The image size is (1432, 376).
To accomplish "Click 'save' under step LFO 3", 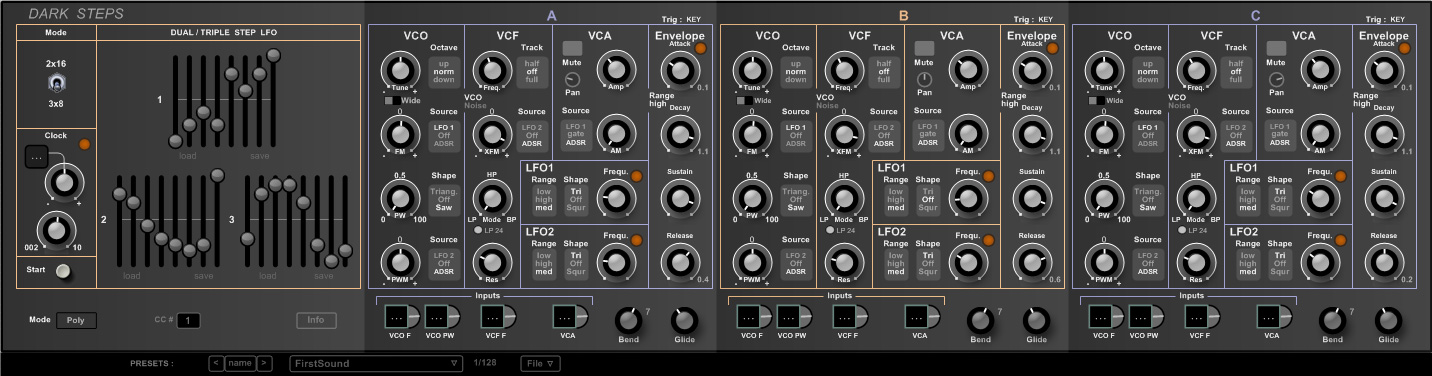I will [x=323, y=276].
